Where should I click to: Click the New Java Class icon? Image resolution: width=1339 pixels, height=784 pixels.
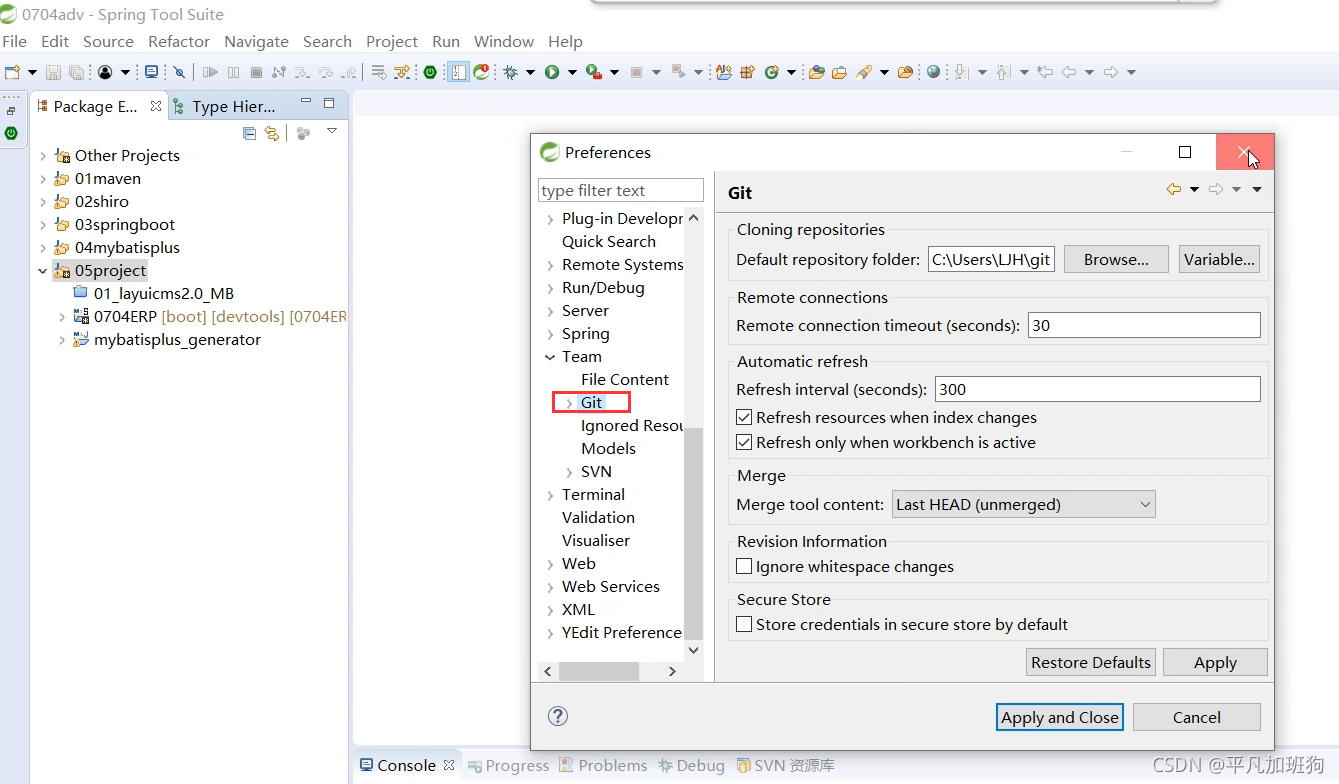(x=771, y=72)
